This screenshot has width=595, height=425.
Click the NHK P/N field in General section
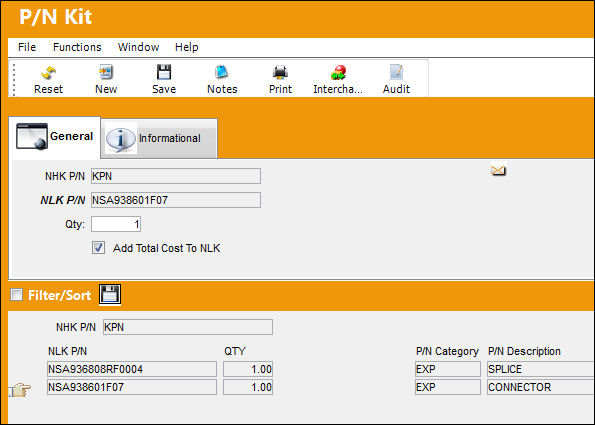[x=176, y=176]
